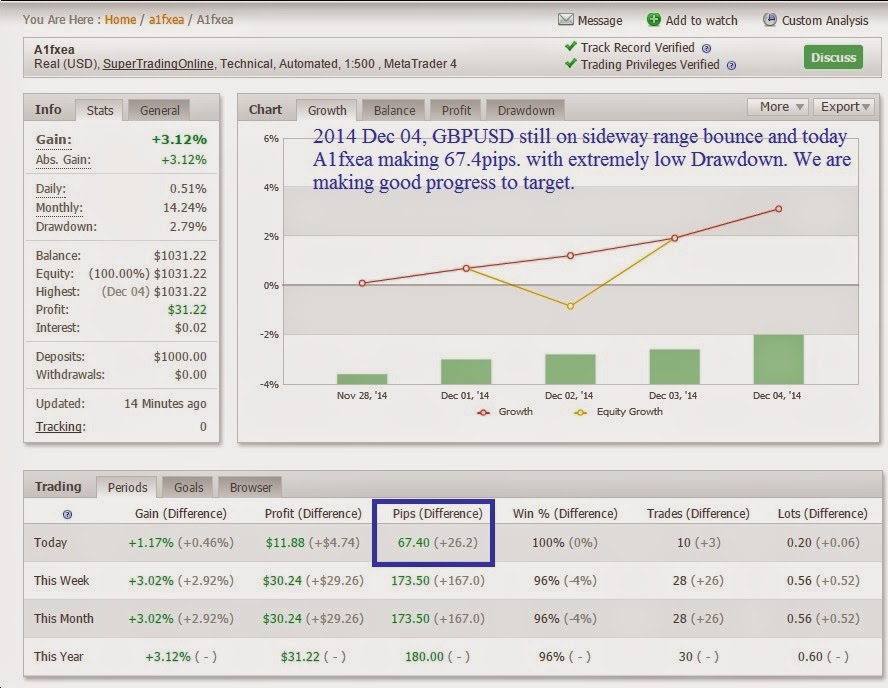Click the Trading Privileges Verified green checkmark
The height and width of the screenshot is (688, 888).
pyautogui.click(x=570, y=63)
